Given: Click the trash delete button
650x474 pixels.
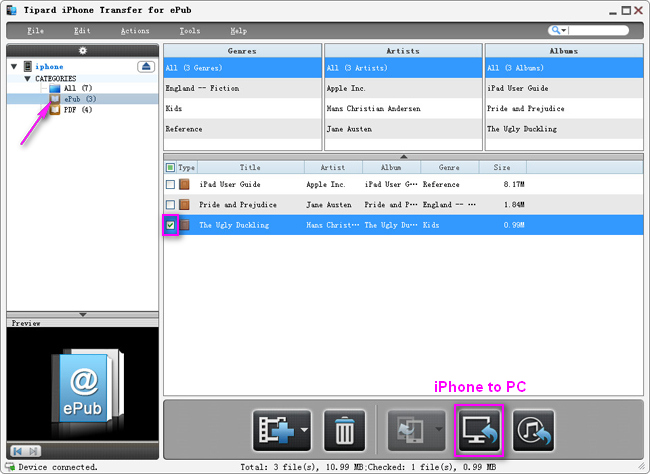Looking at the screenshot, I should coord(344,430).
